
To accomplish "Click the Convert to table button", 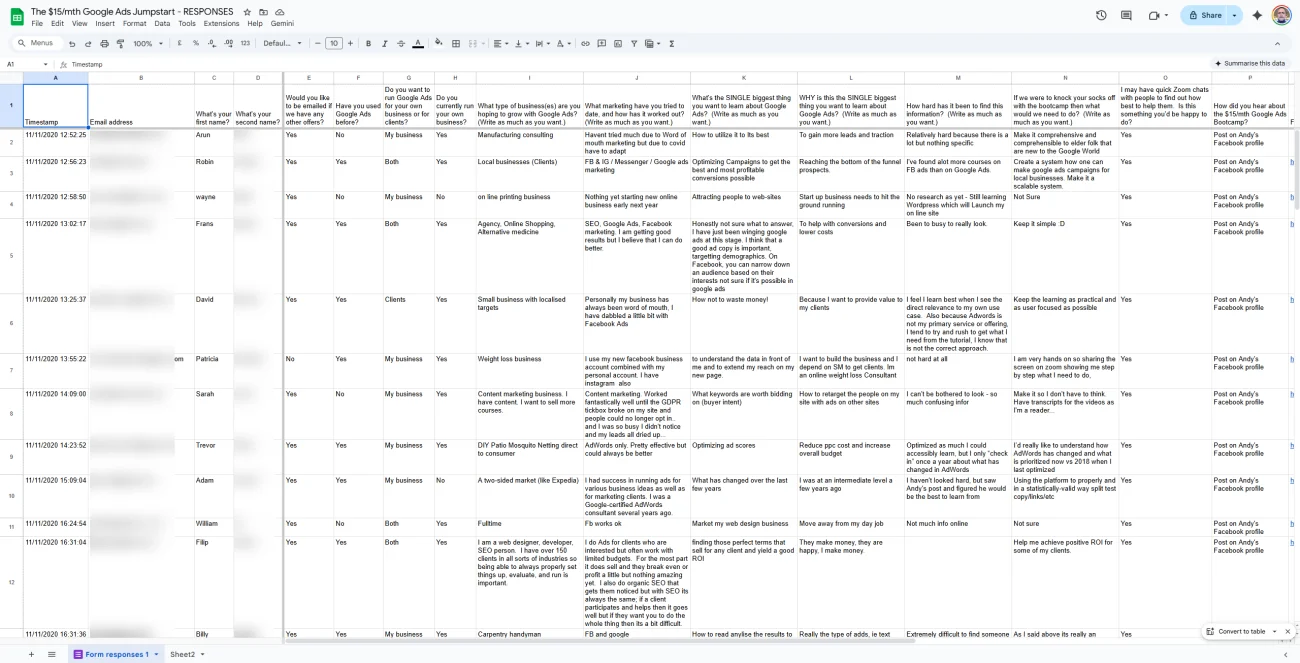I will click(1235, 632).
